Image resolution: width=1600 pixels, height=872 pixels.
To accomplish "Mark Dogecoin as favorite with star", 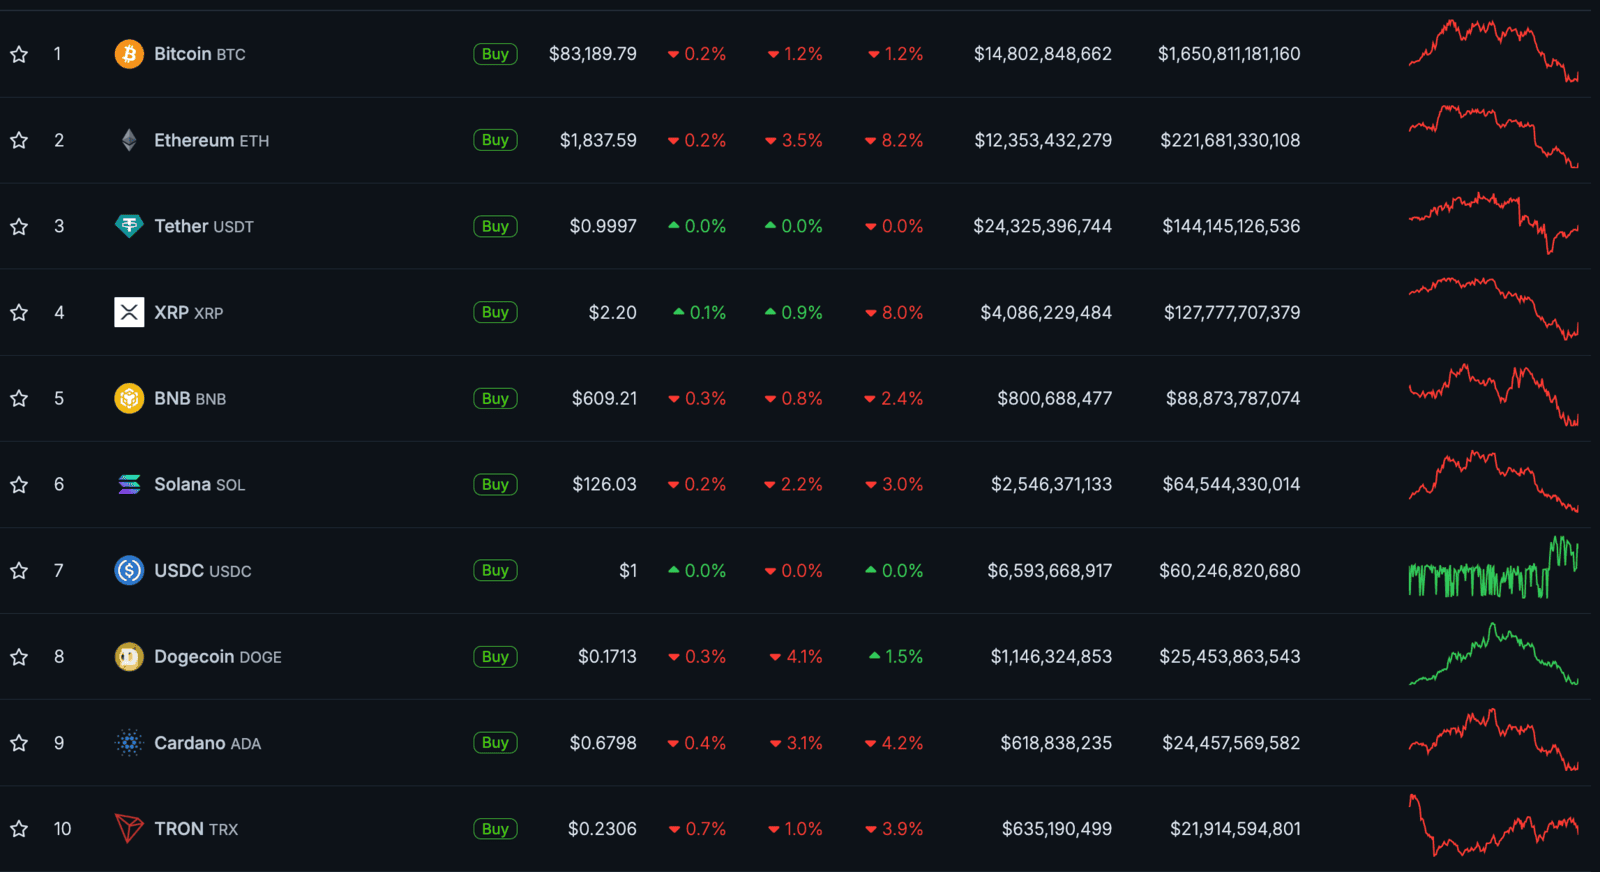I will click(19, 656).
